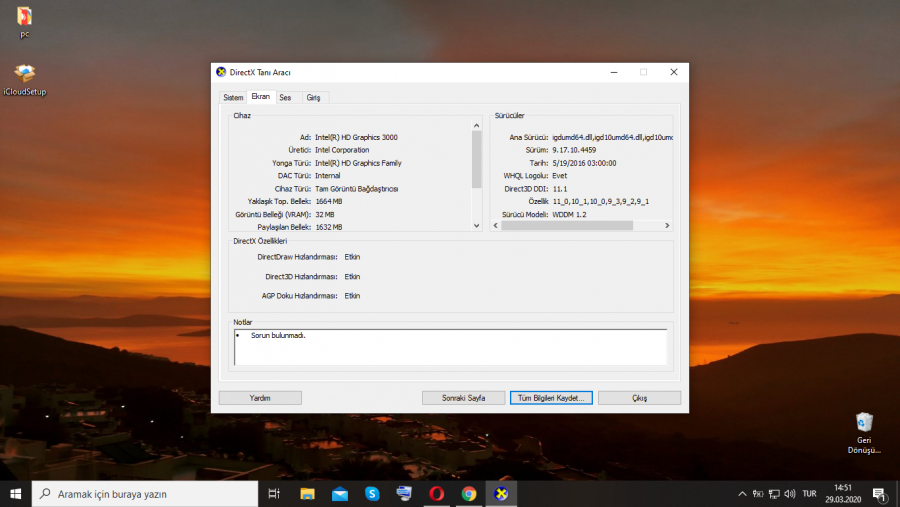The width and height of the screenshot is (900, 507).
Task: Show hidden system tray icons
Action: point(742,493)
